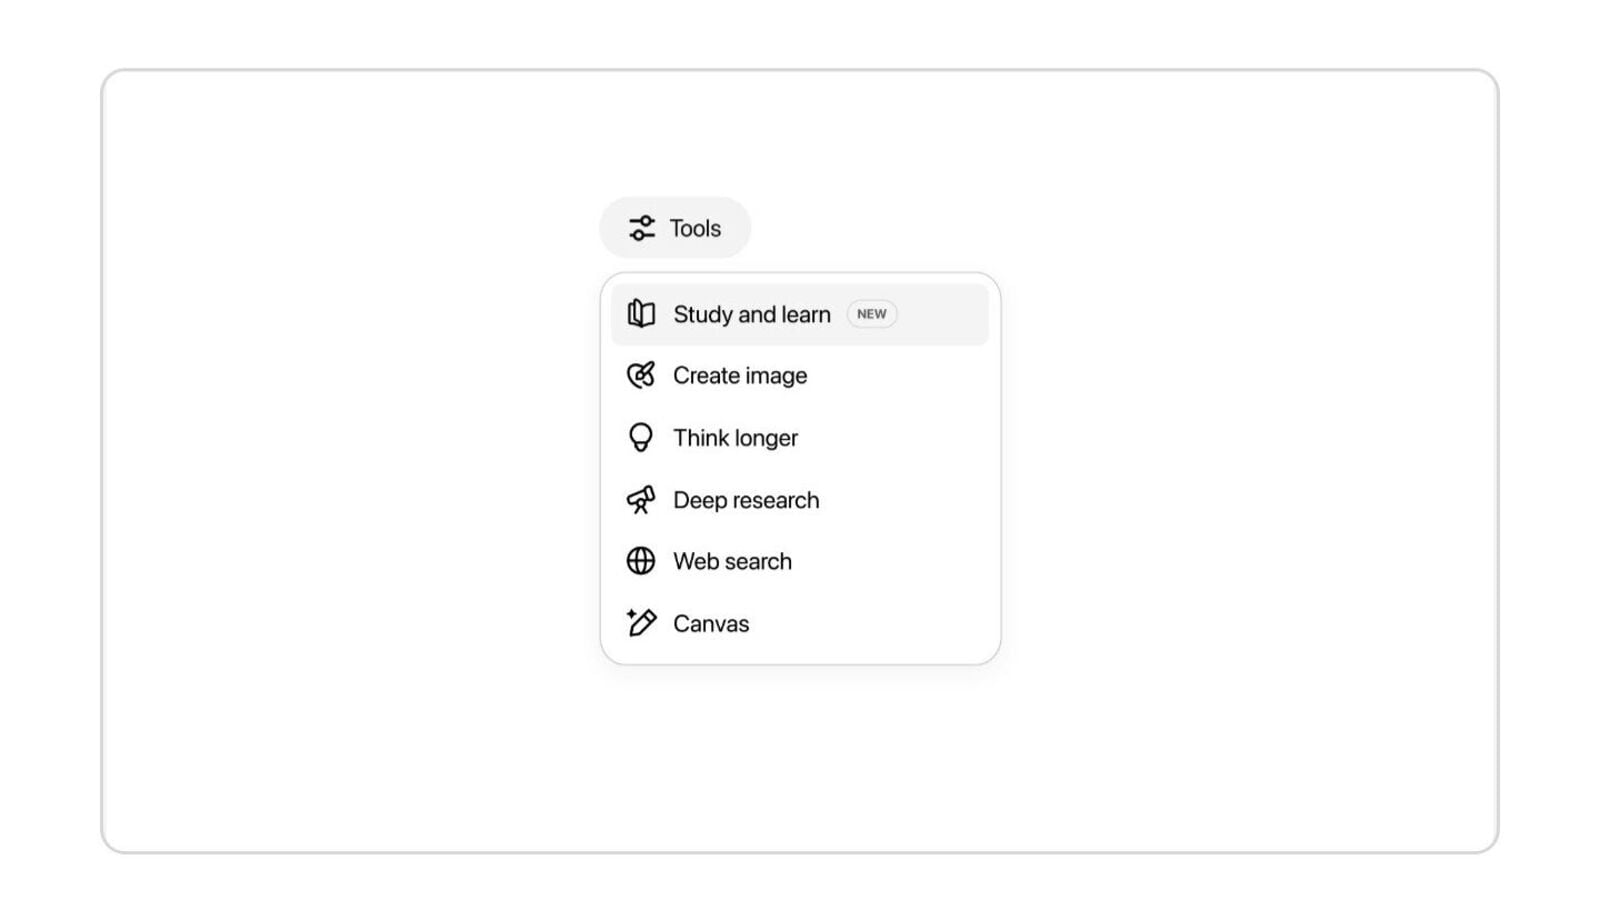Click the sparkle pencil icon for Canvas

pos(641,623)
